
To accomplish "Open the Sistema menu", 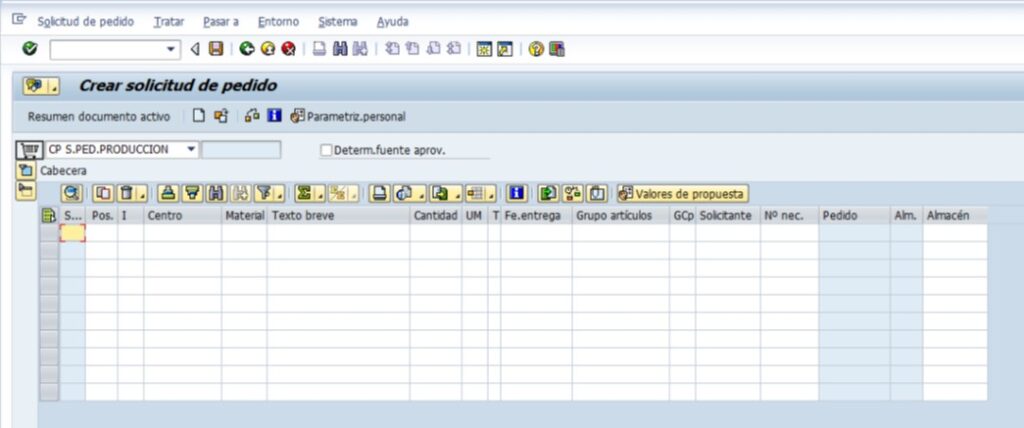I will [x=338, y=22].
